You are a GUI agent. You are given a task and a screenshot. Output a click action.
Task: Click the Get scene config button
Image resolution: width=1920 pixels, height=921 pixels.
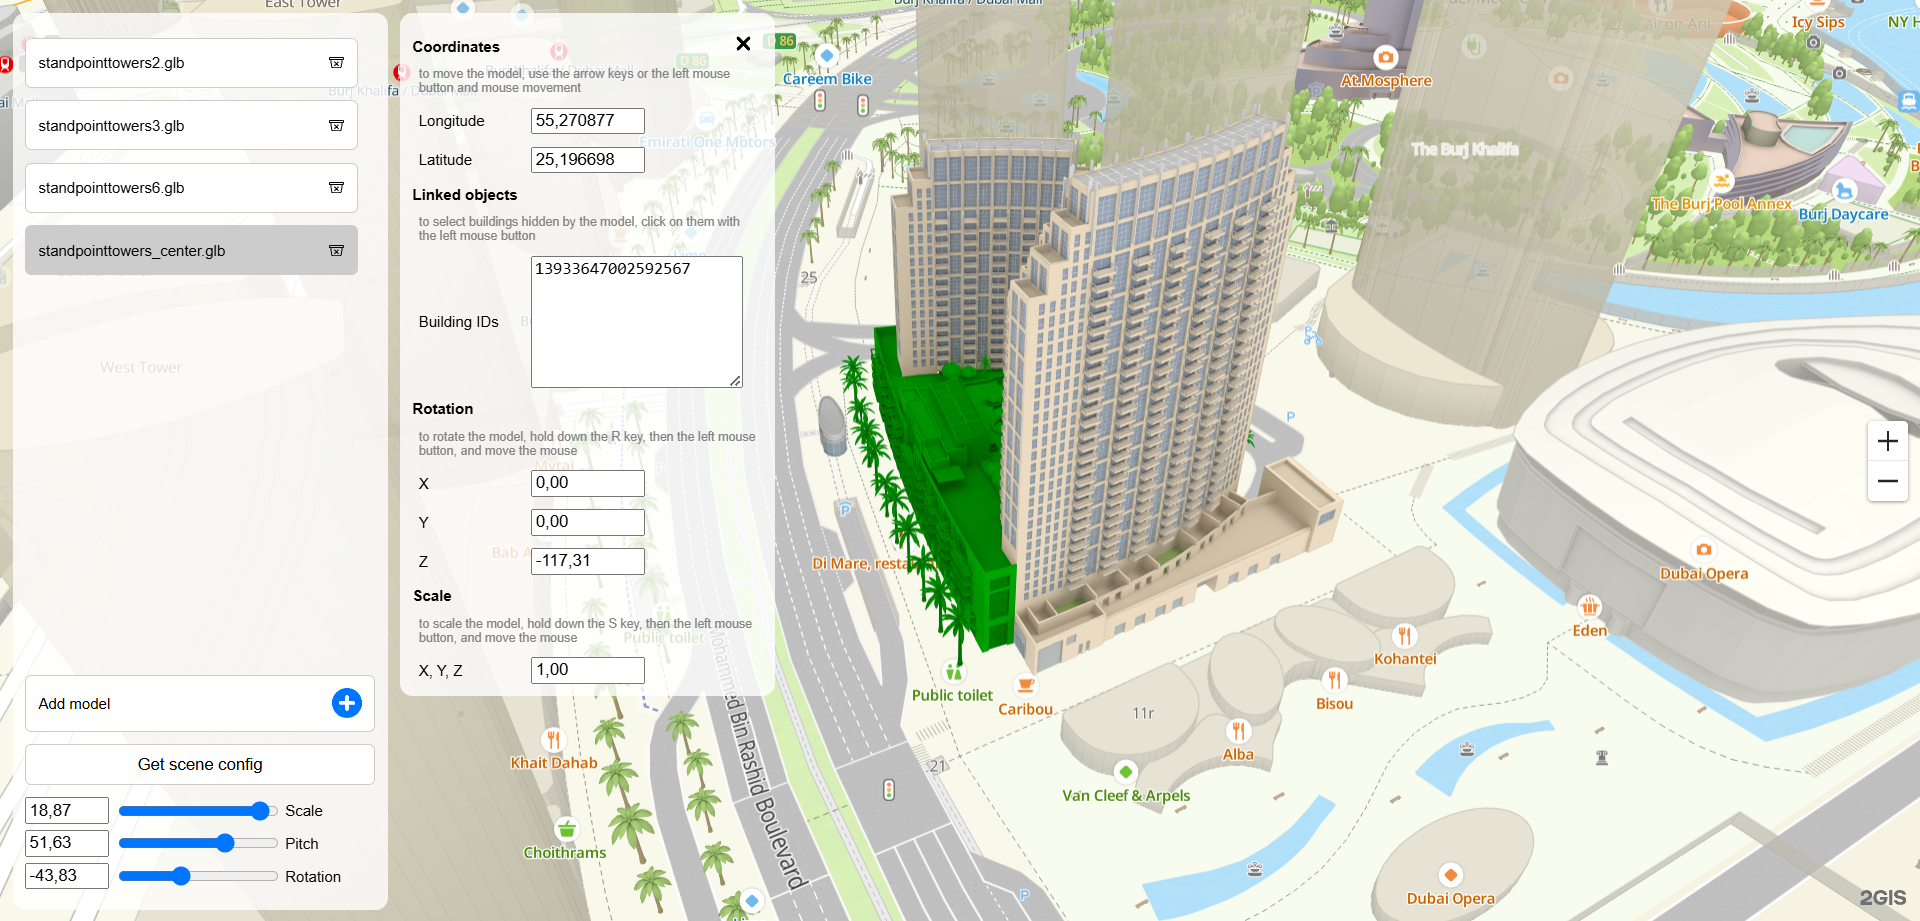(x=200, y=764)
